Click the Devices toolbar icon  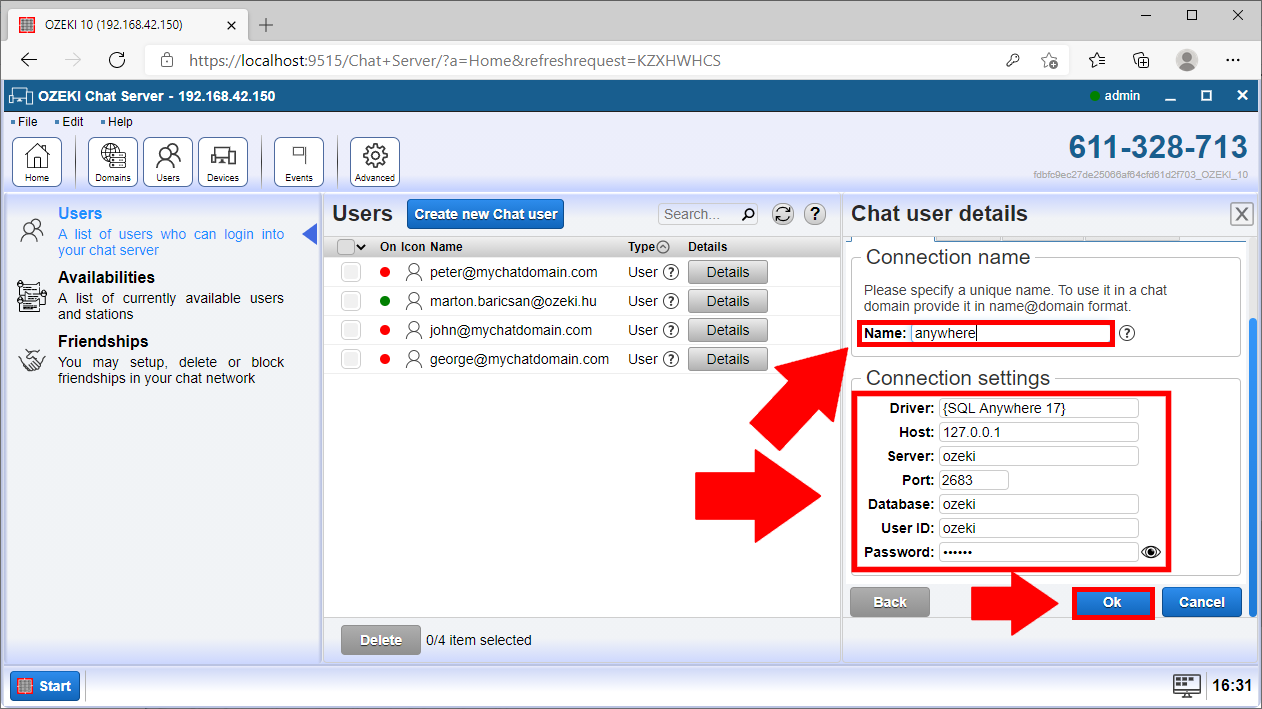(223, 162)
